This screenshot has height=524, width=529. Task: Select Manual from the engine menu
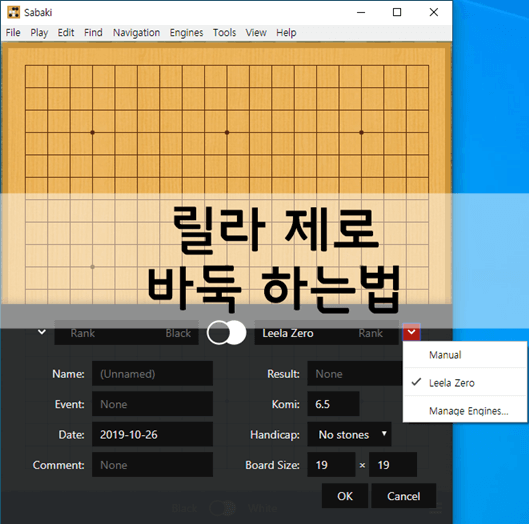(x=465, y=355)
